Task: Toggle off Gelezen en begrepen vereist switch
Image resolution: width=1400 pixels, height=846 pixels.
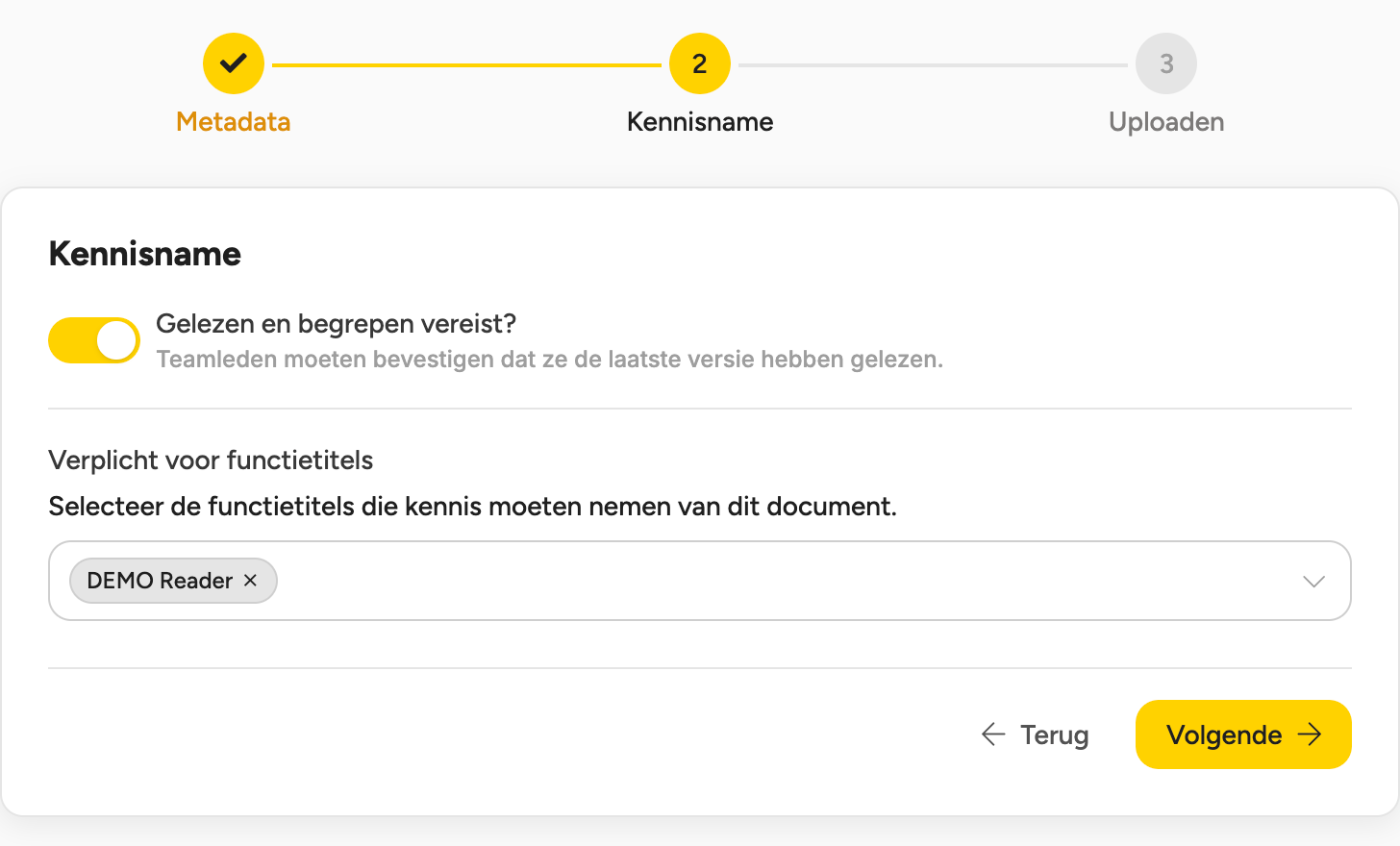Action: coord(94,341)
